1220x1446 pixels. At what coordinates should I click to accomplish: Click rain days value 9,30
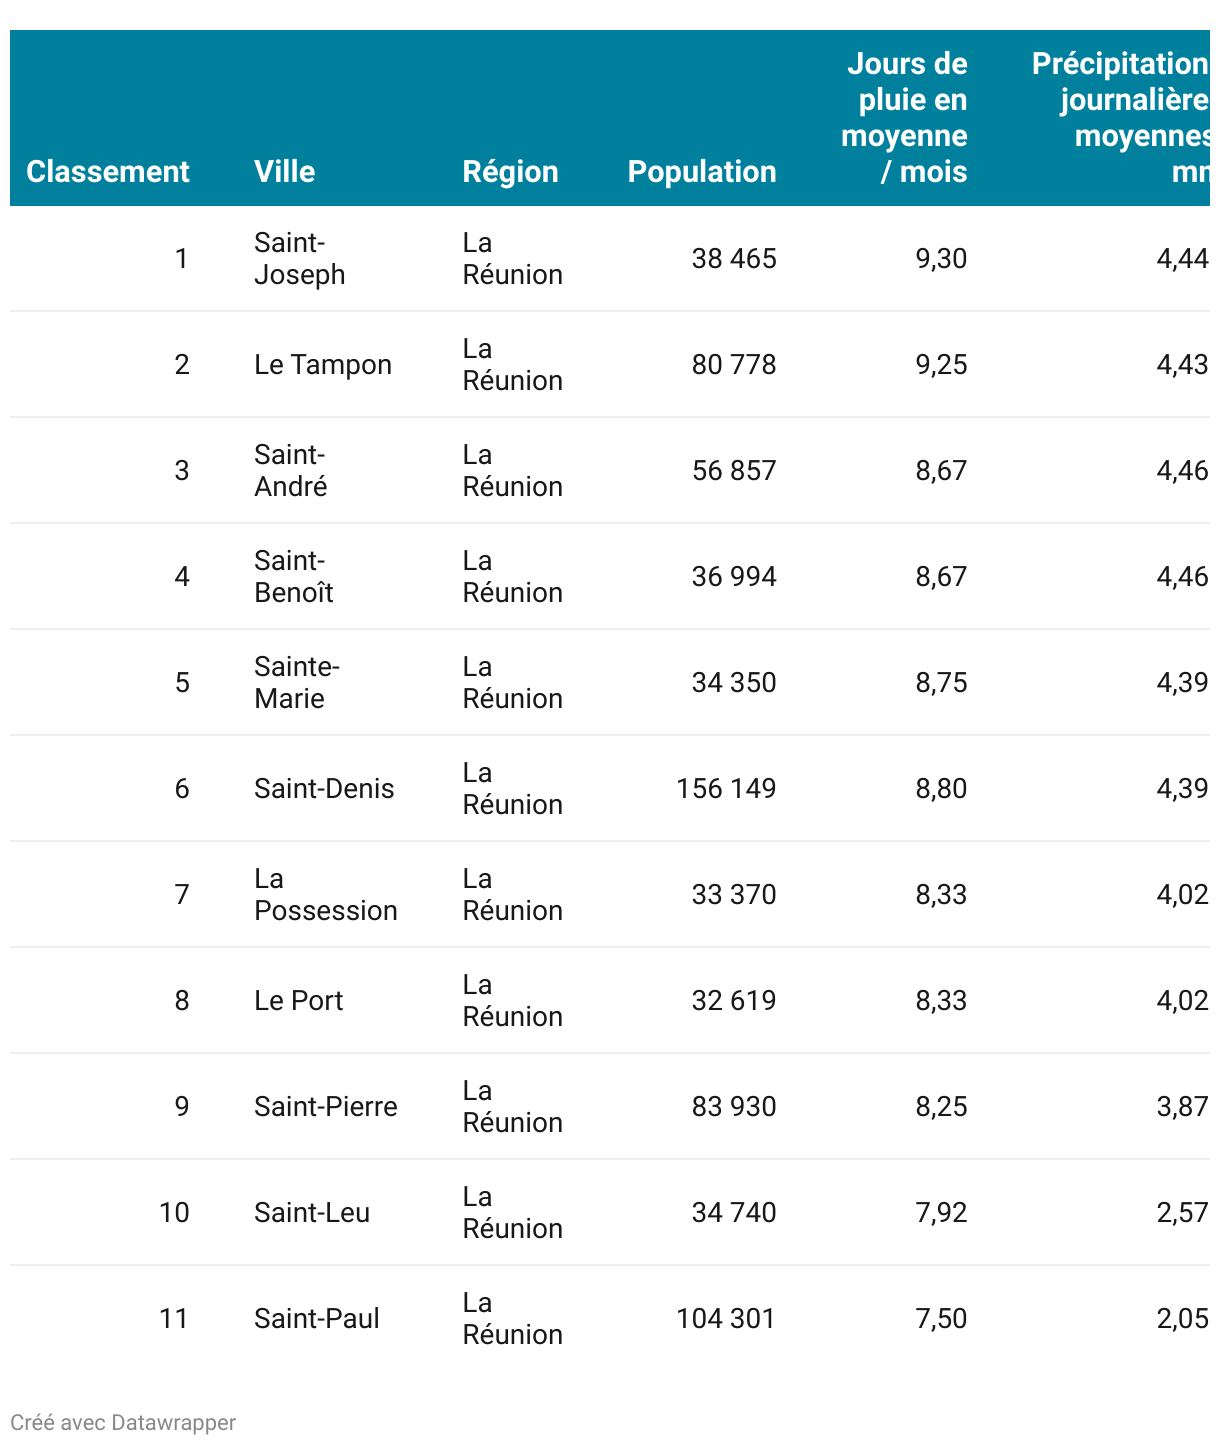[941, 259]
